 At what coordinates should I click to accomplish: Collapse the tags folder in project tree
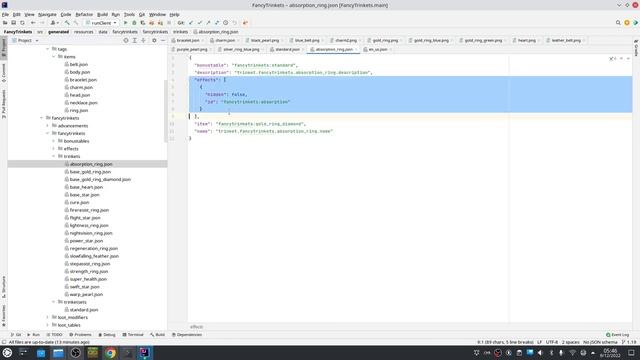pos(47,49)
